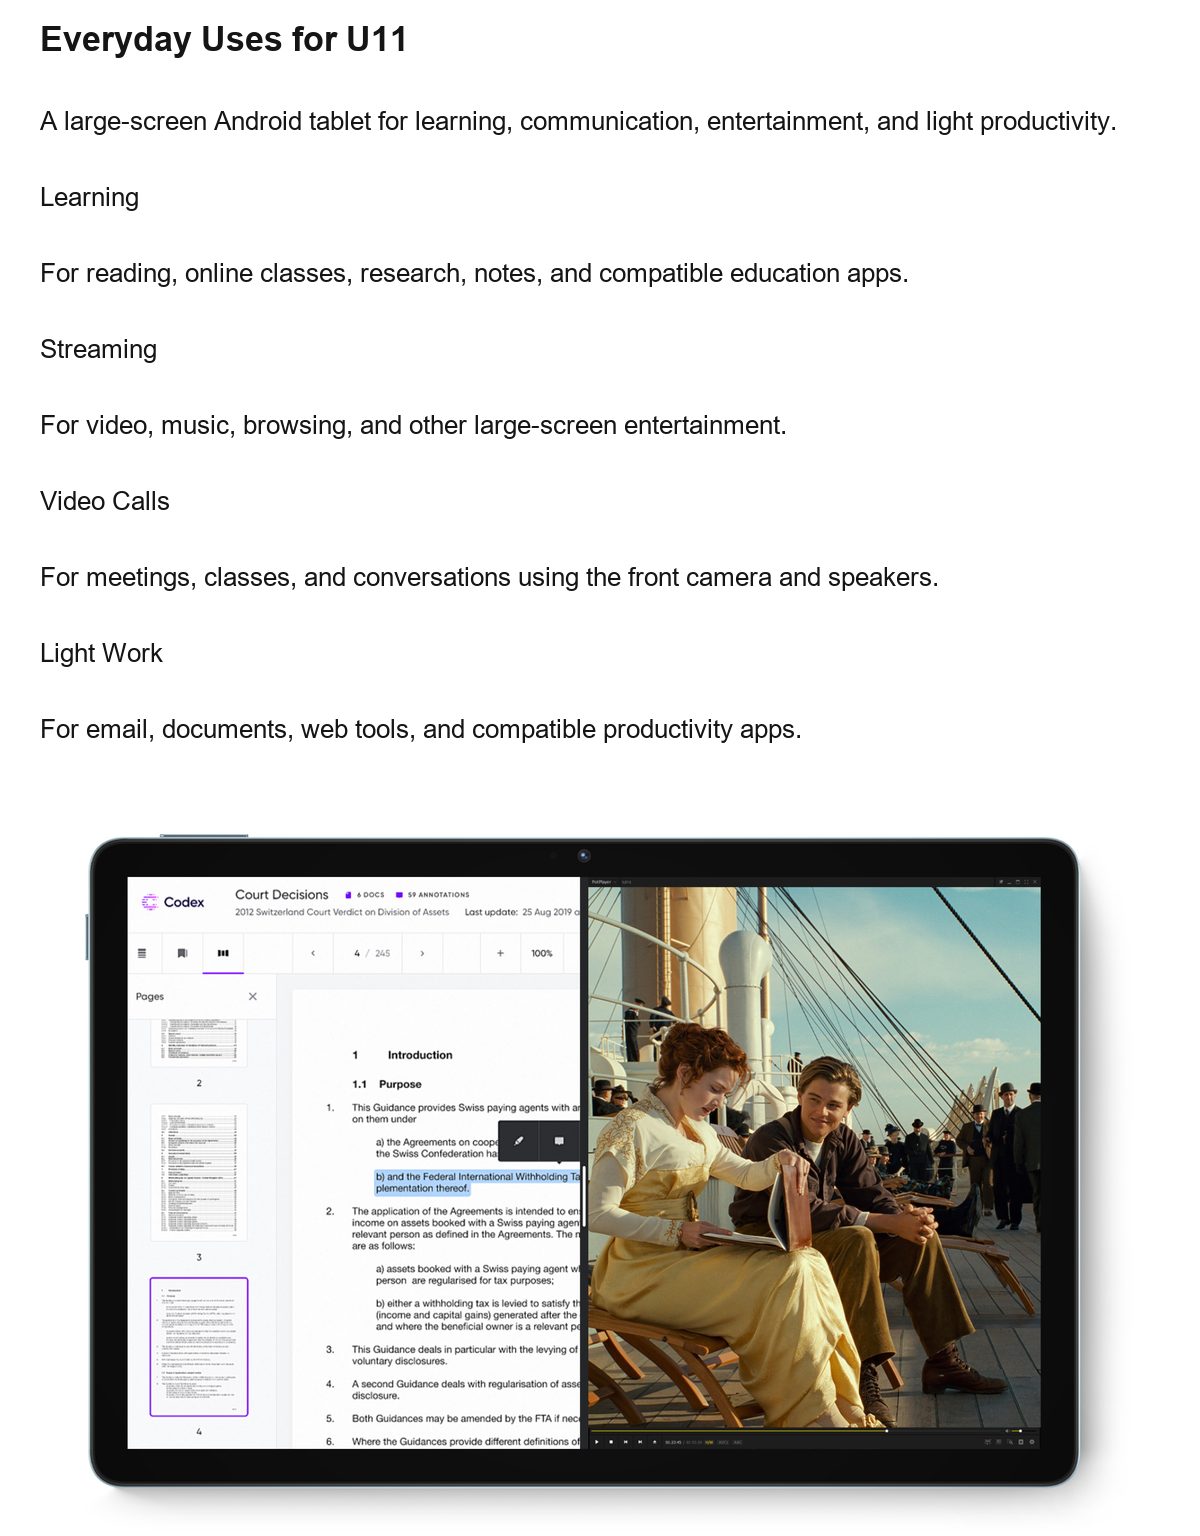Viewport: 1200px width, 1536px height.
Task: Go to next page with right chevron
Action: click(x=422, y=953)
